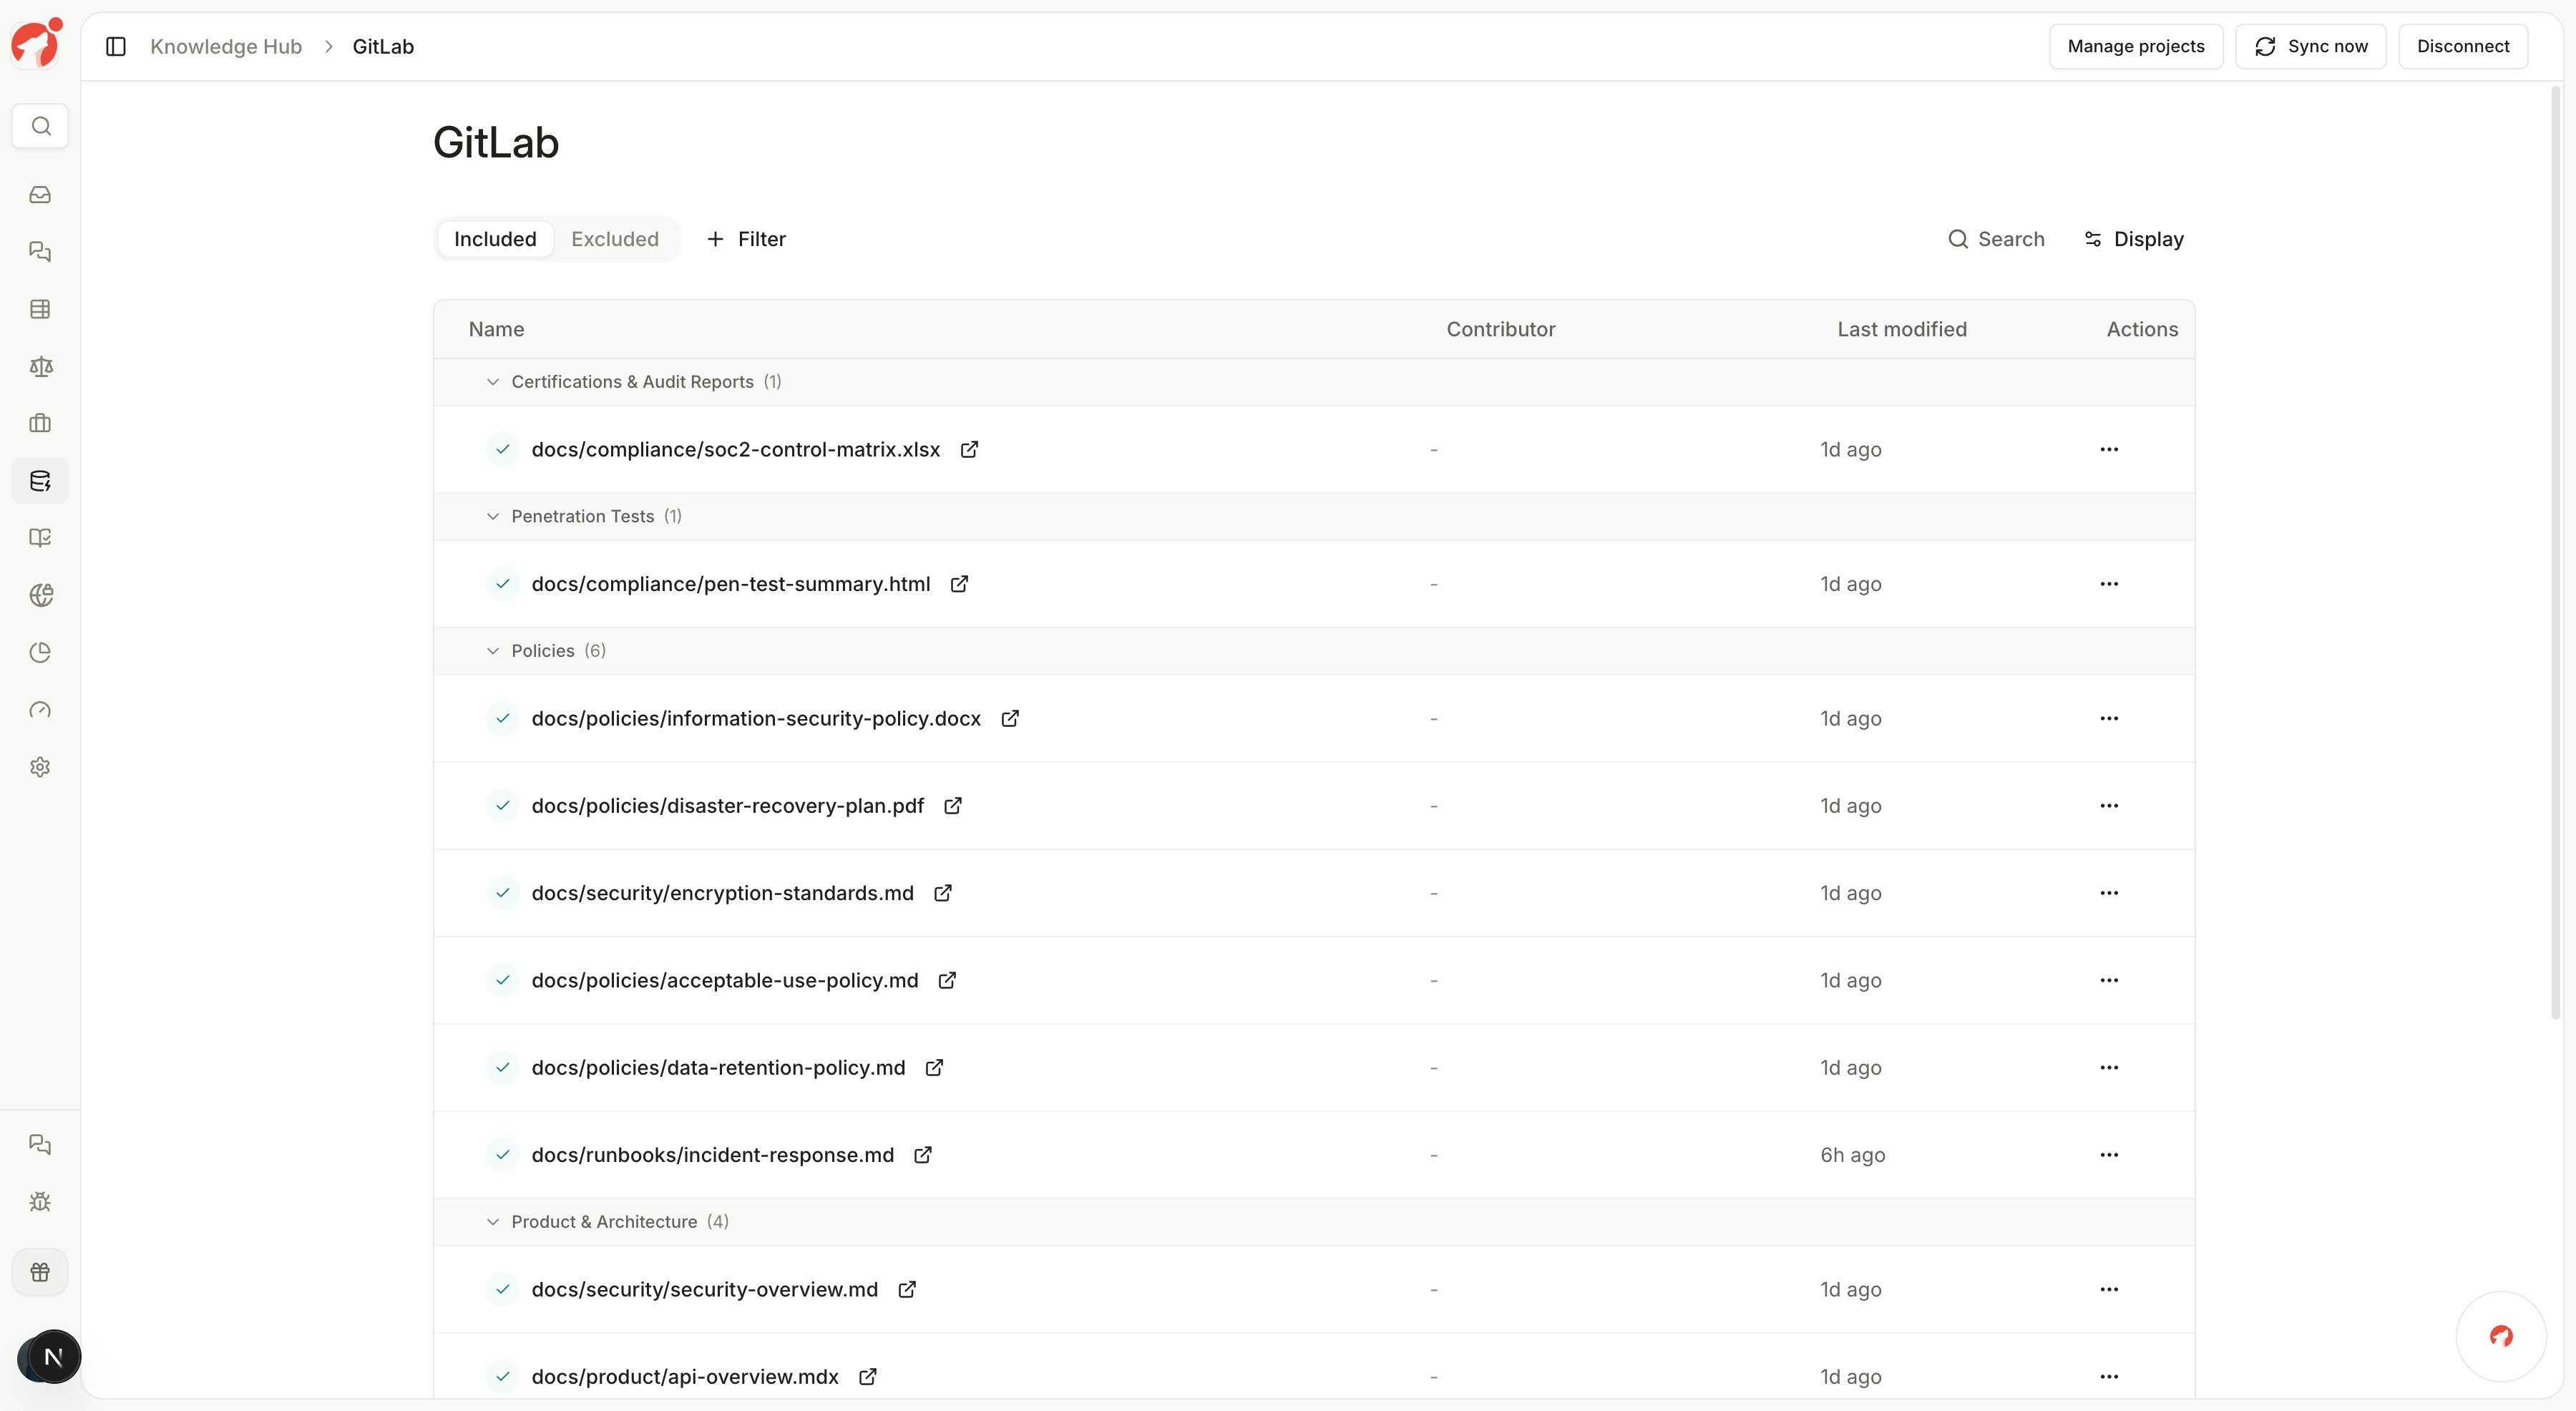This screenshot has height=1411, width=2576.
Task: Open actions menu for incident-response.md
Action: tap(2109, 1155)
